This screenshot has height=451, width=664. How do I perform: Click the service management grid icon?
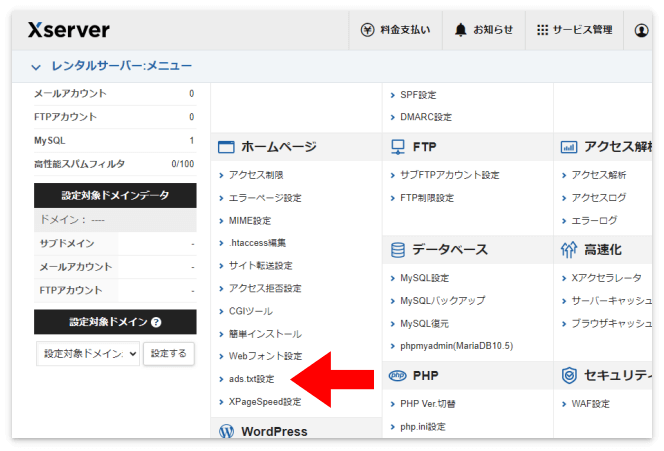(x=542, y=30)
